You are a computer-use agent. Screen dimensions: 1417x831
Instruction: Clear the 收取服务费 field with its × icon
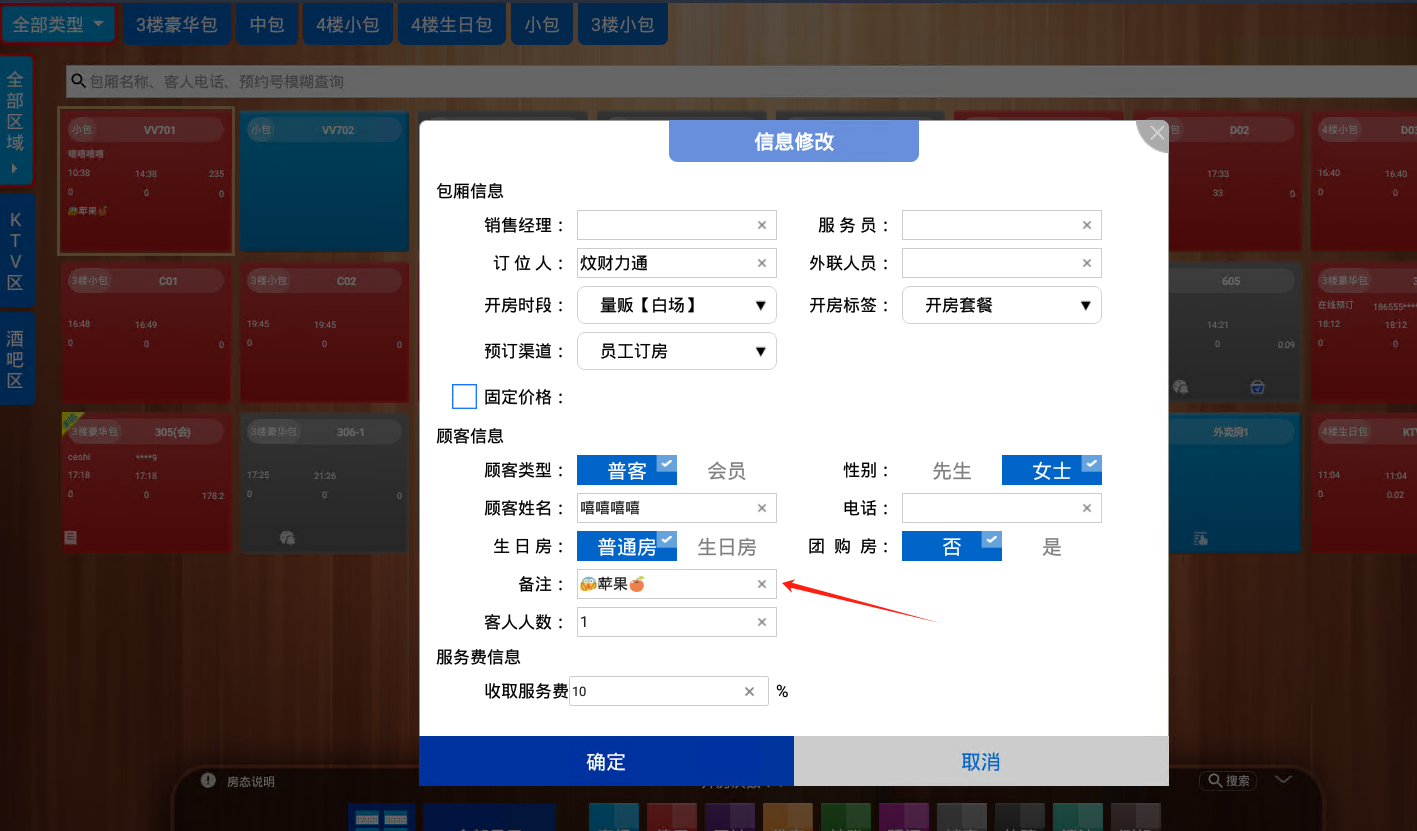(749, 691)
